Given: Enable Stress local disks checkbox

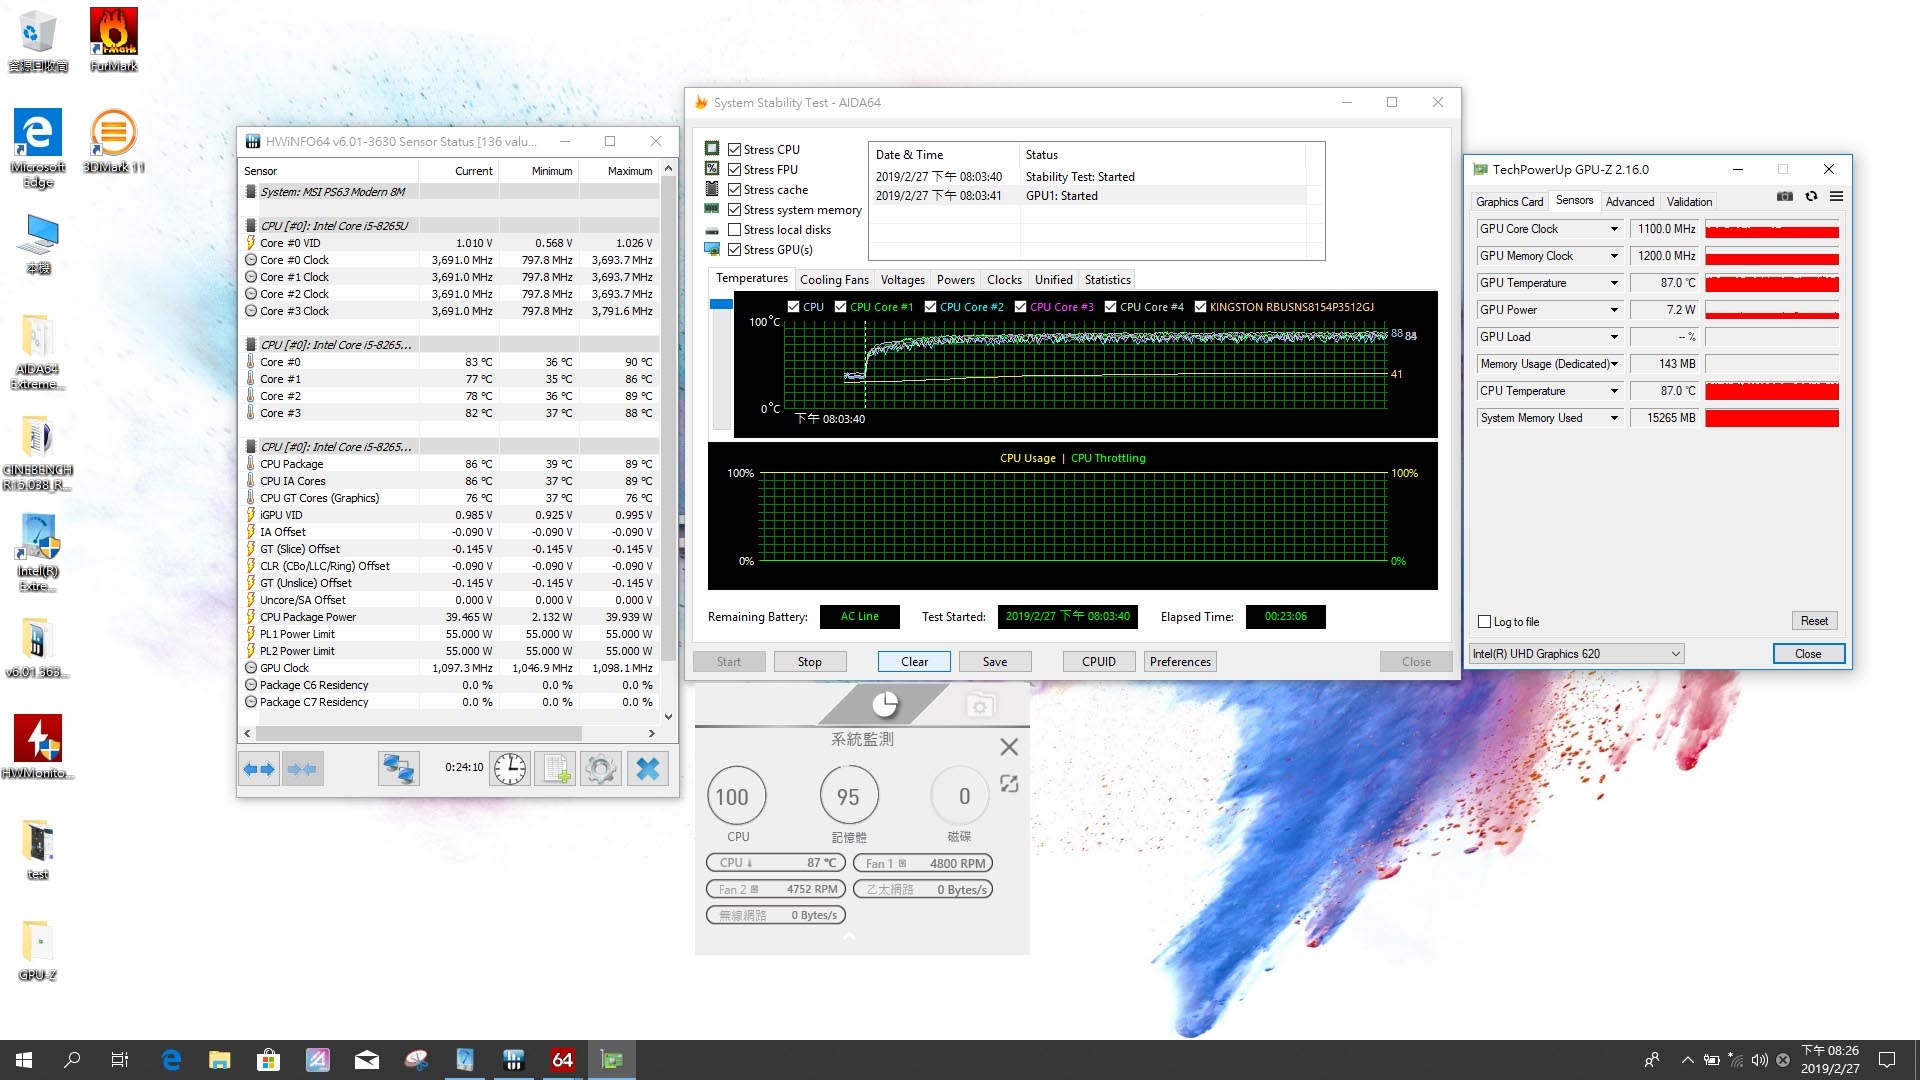Looking at the screenshot, I should point(735,230).
